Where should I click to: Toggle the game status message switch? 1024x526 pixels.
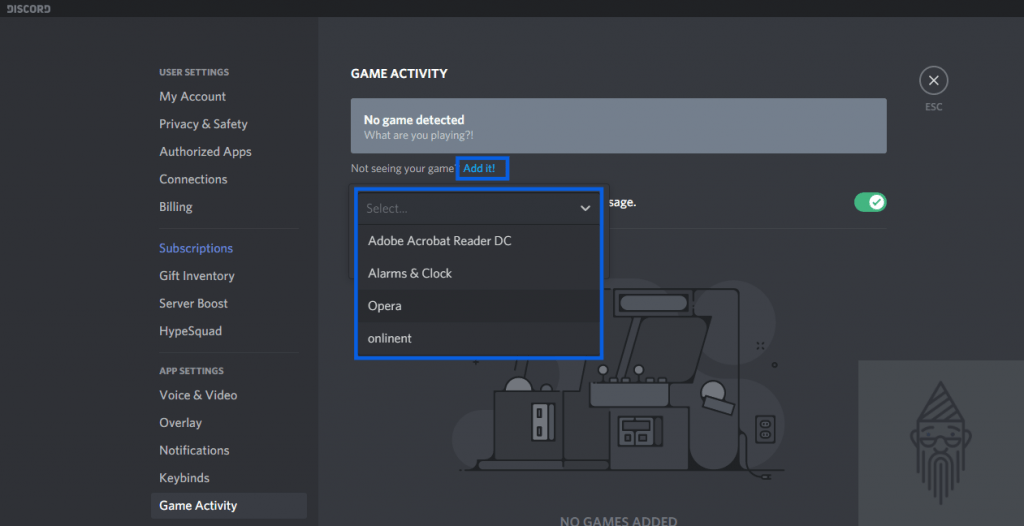870,202
